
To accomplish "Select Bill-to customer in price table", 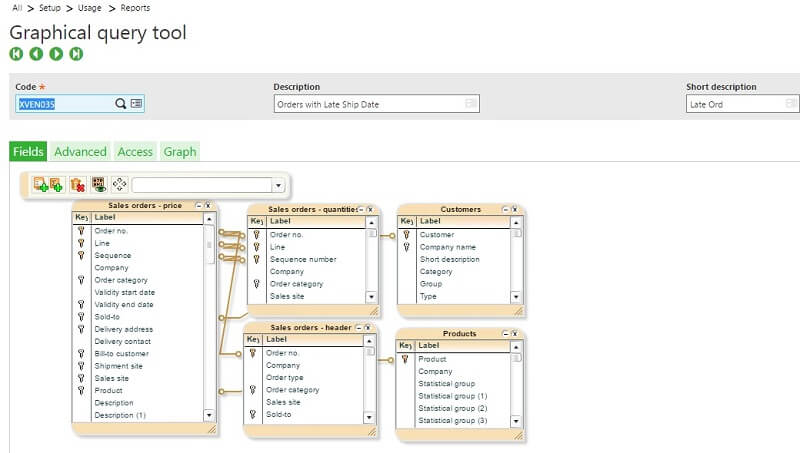I will [x=121, y=354].
